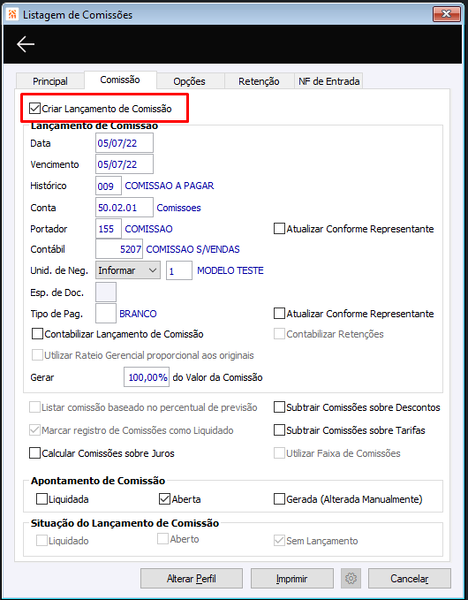Click the BRANCO payment type text
Viewport: 468px width, 600px height.
click(x=138, y=314)
